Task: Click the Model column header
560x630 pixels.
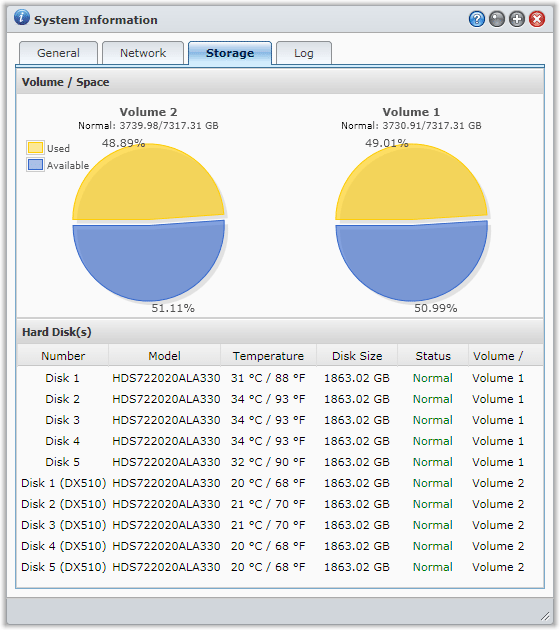Action: point(164,356)
